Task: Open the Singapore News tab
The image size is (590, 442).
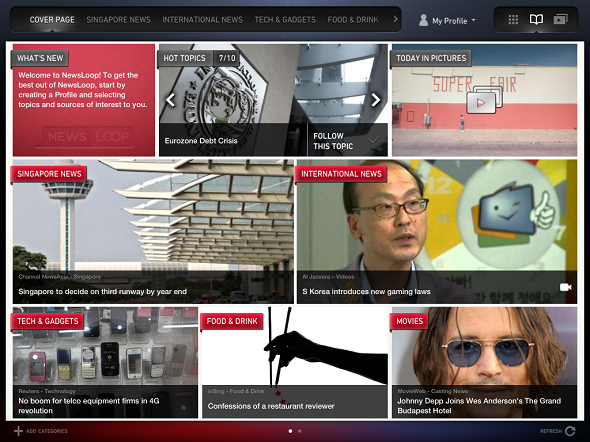Action: 119,20
